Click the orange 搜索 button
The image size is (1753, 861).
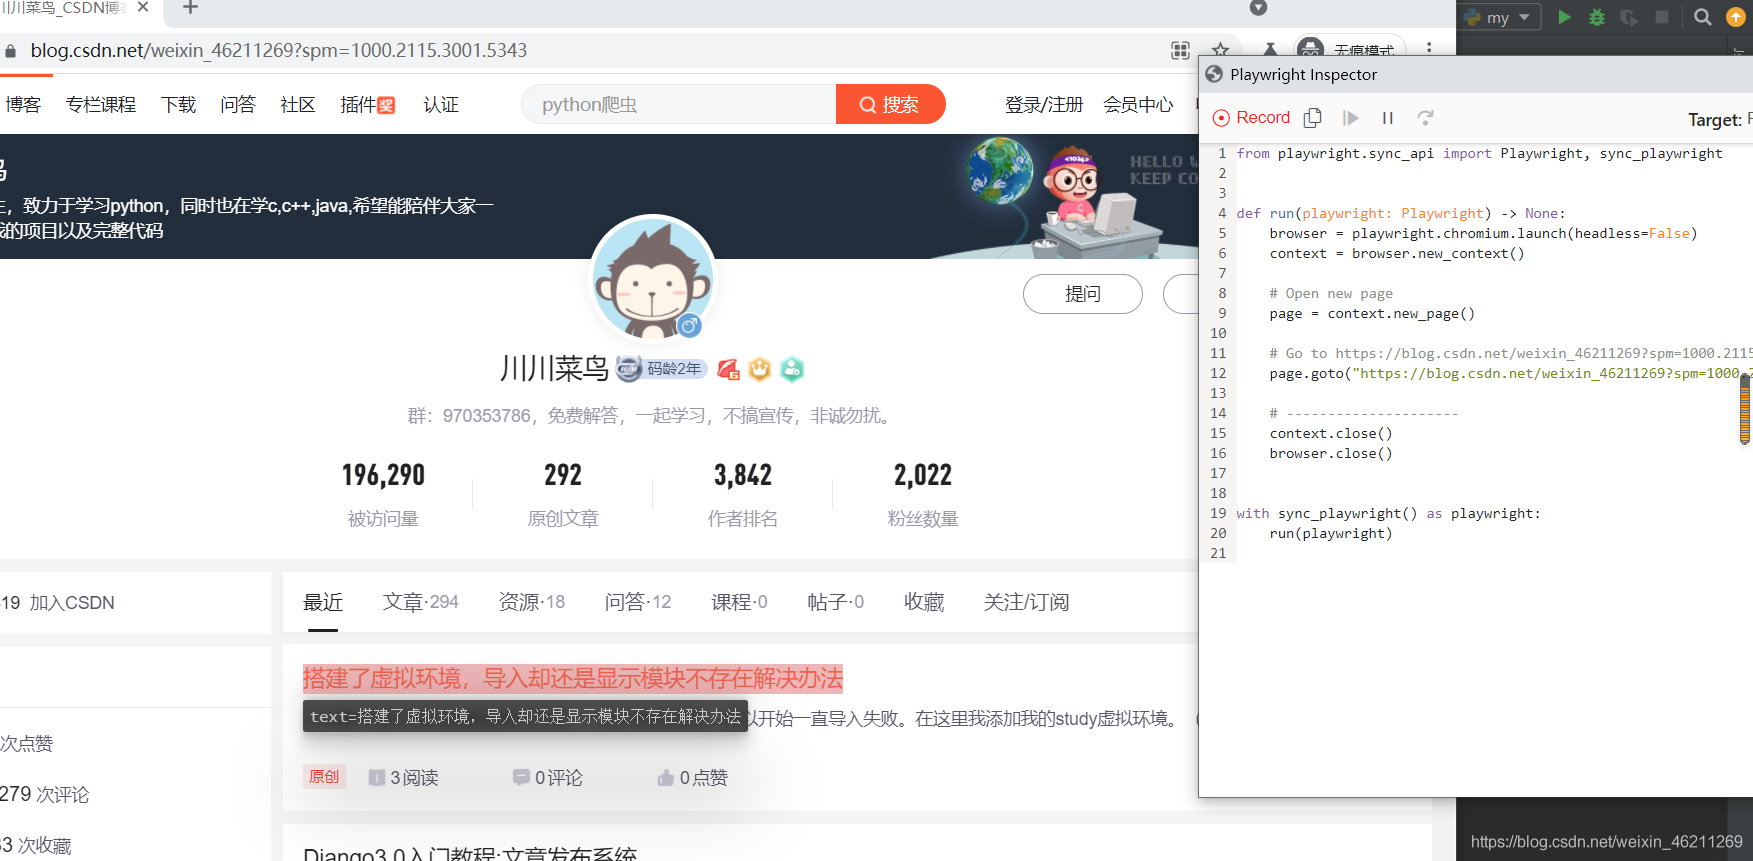(x=890, y=104)
